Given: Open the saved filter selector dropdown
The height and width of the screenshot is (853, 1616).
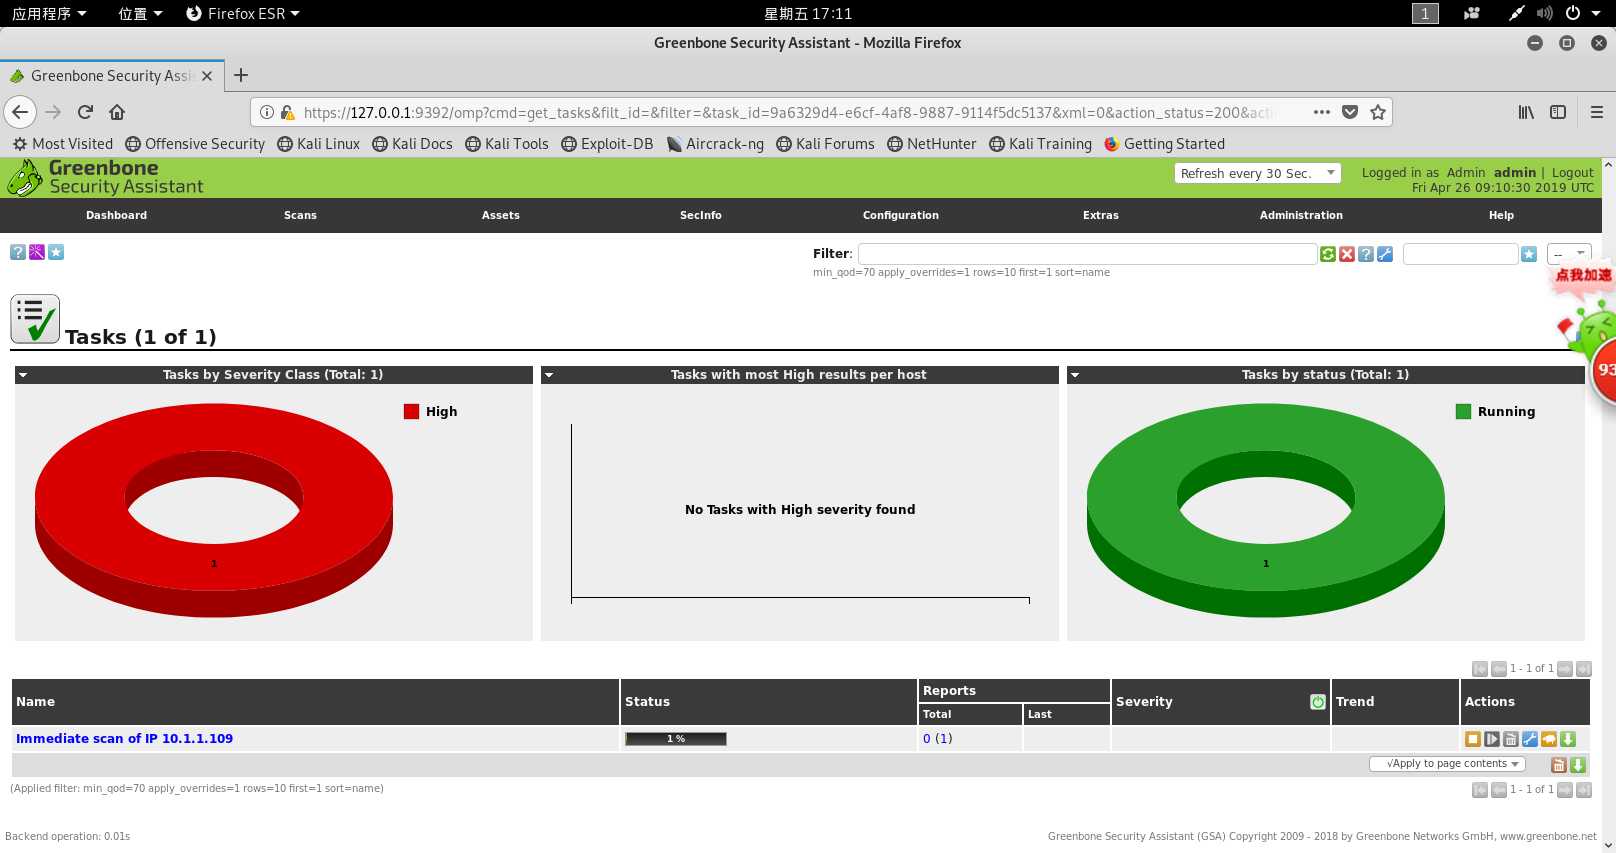Looking at the screenshot, I should click(x=1569, y=254).
